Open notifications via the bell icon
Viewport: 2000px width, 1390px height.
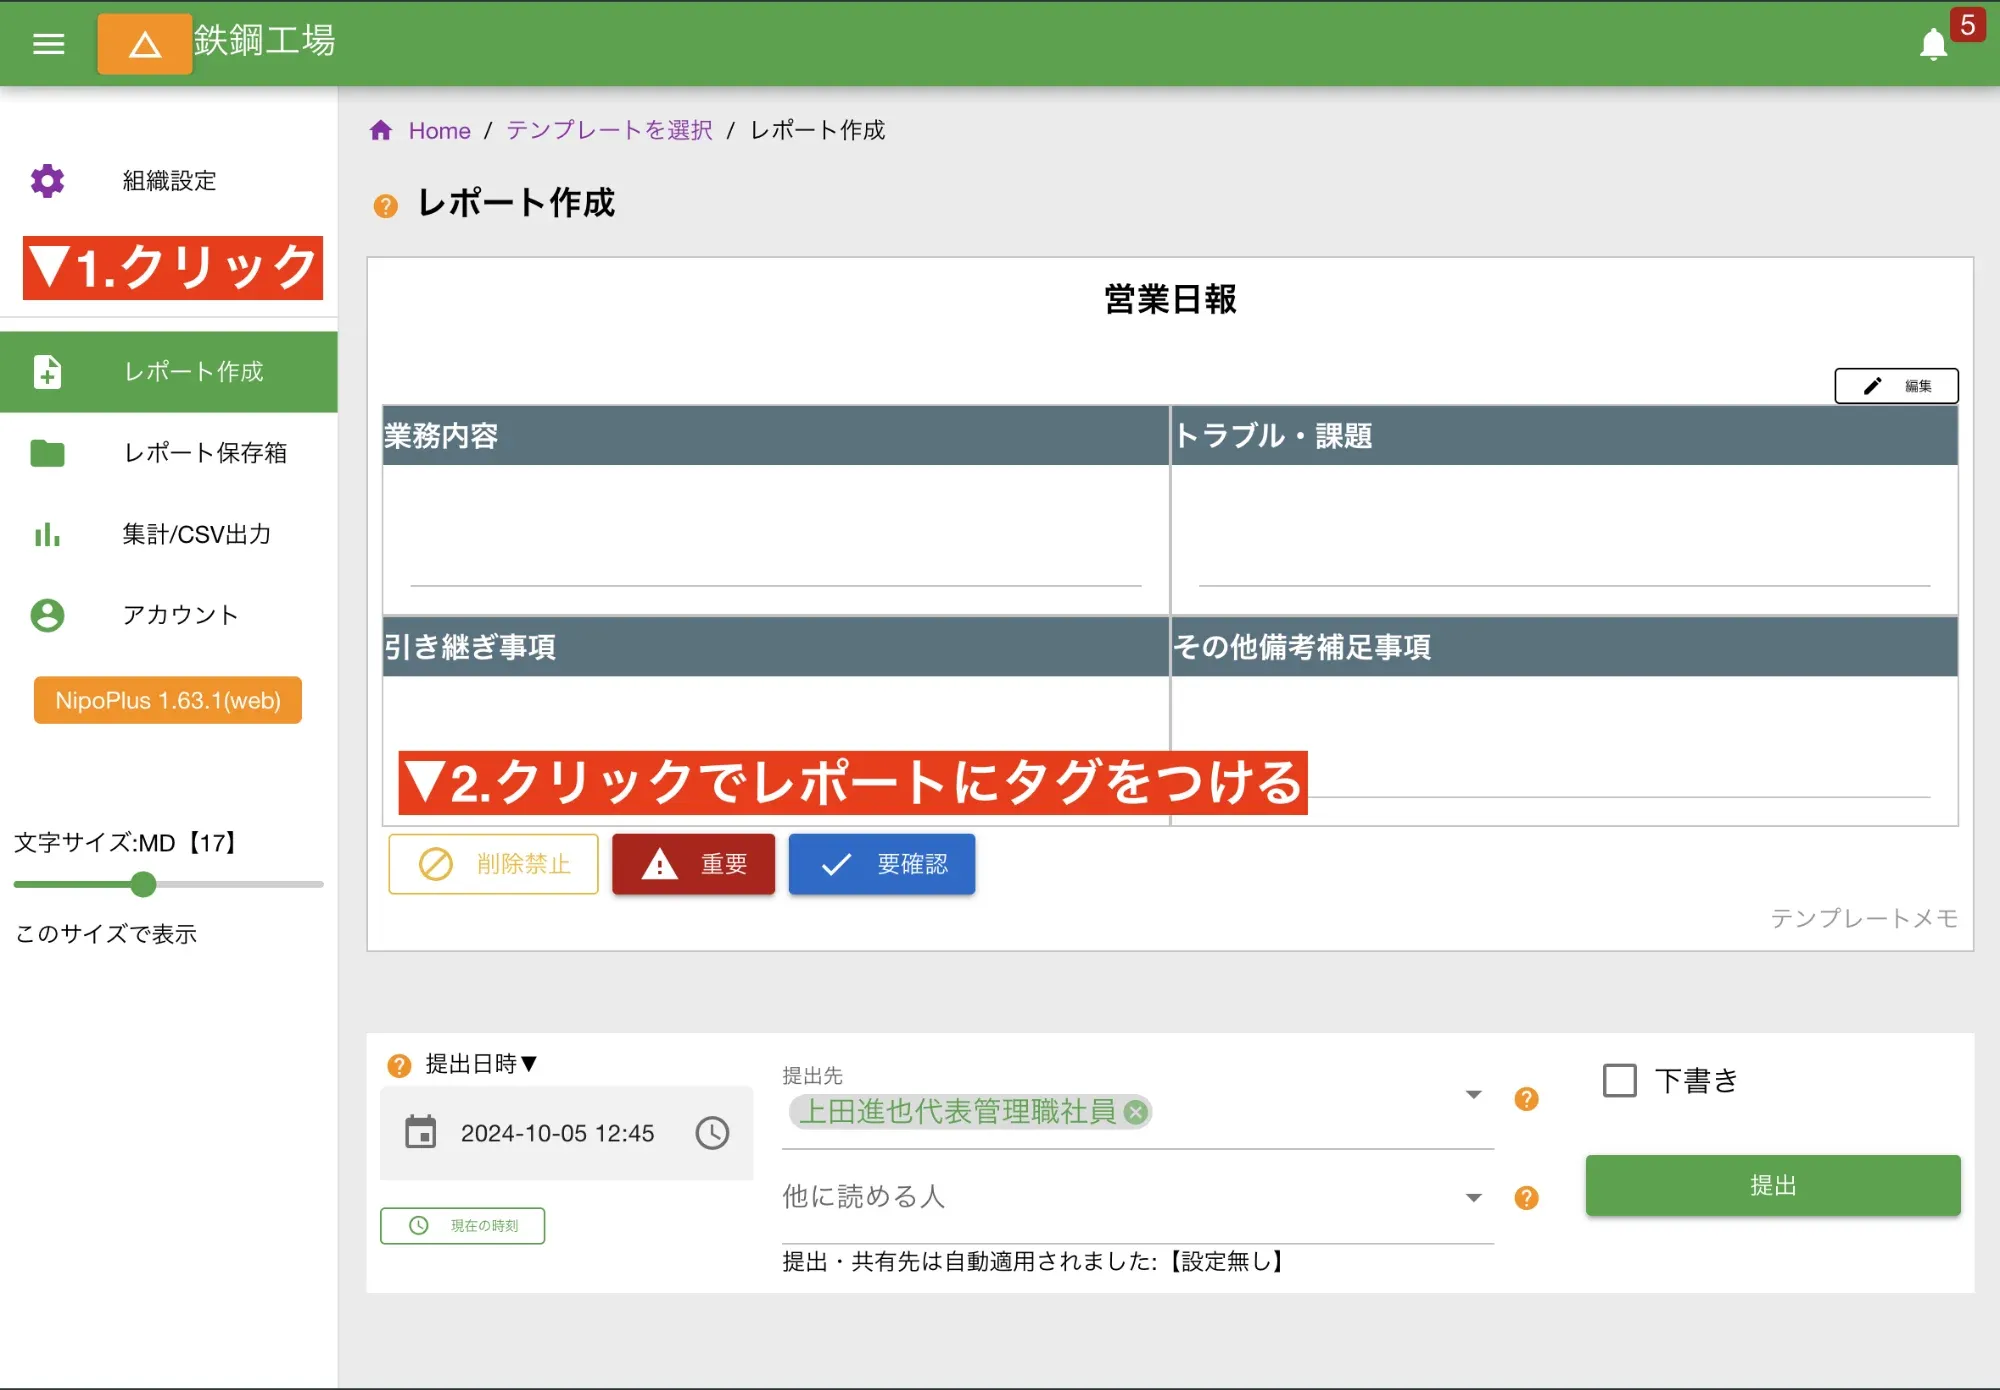click(x=1933, y=44)
